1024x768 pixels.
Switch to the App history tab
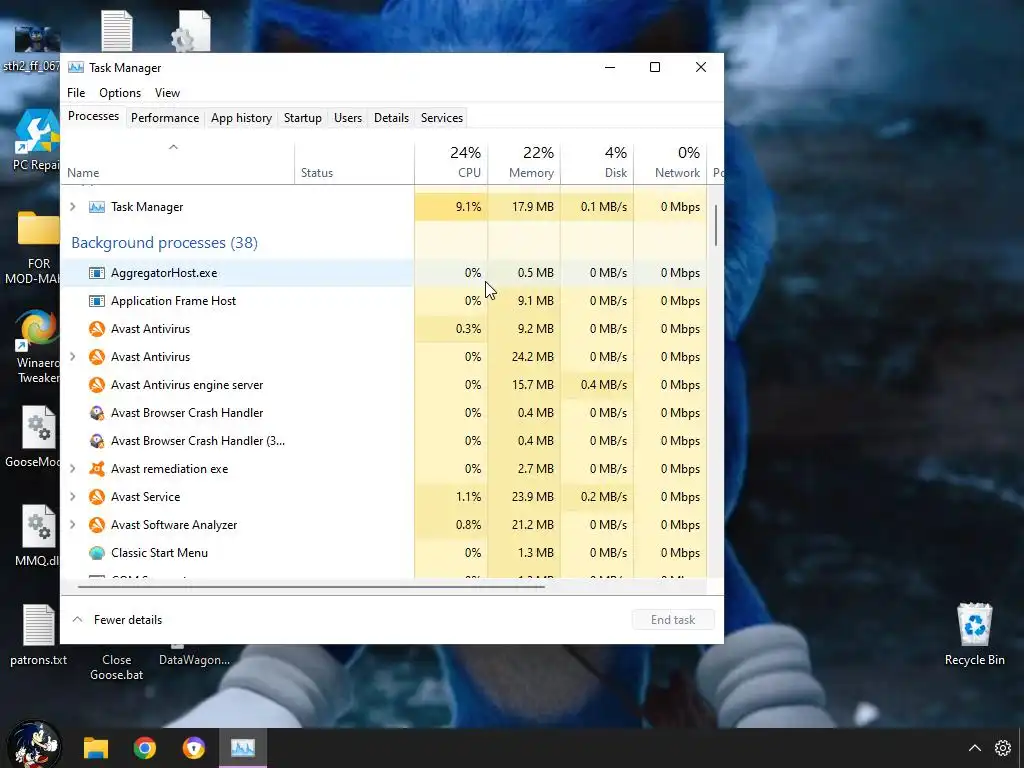241,118
